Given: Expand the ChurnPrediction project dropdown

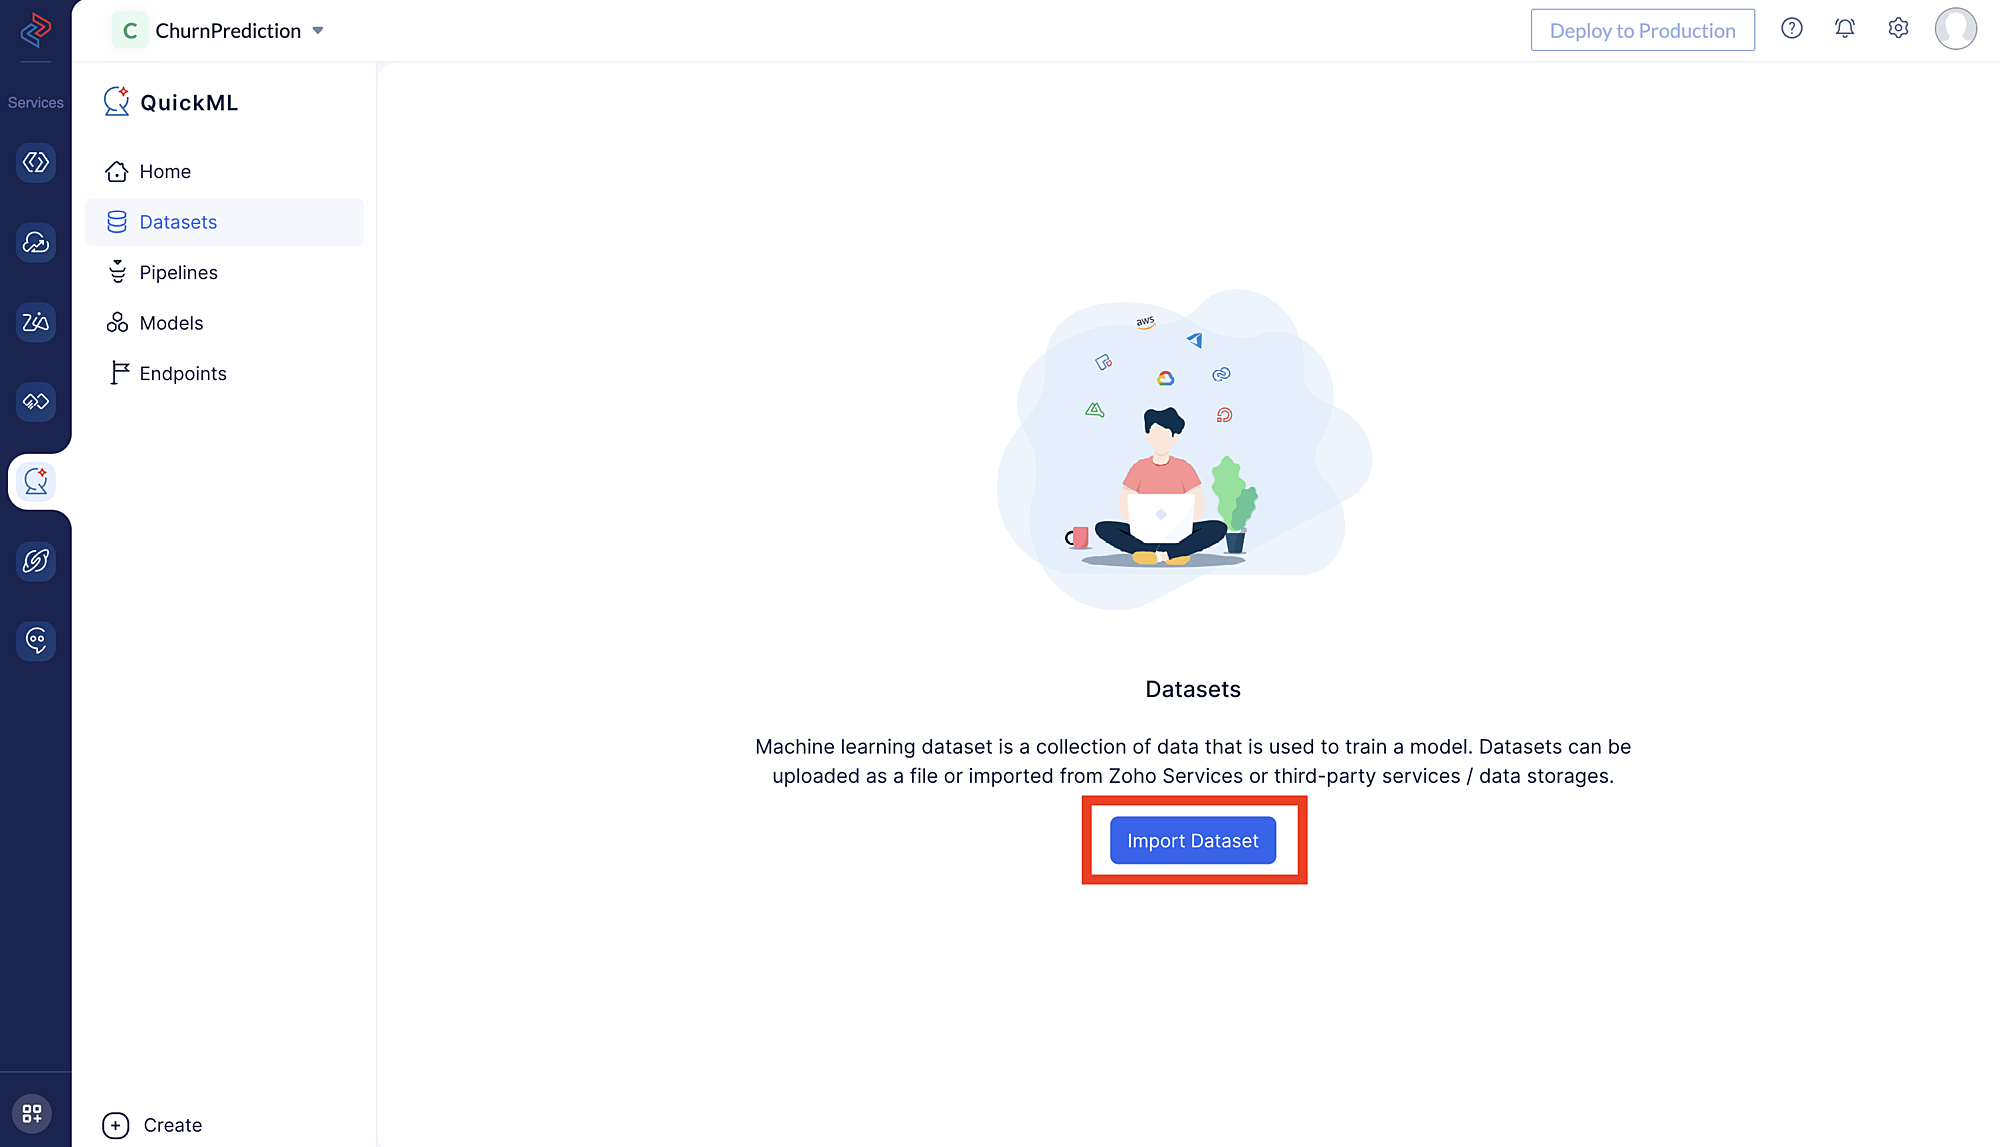Looking at the screenshot, I should [319, 30].
